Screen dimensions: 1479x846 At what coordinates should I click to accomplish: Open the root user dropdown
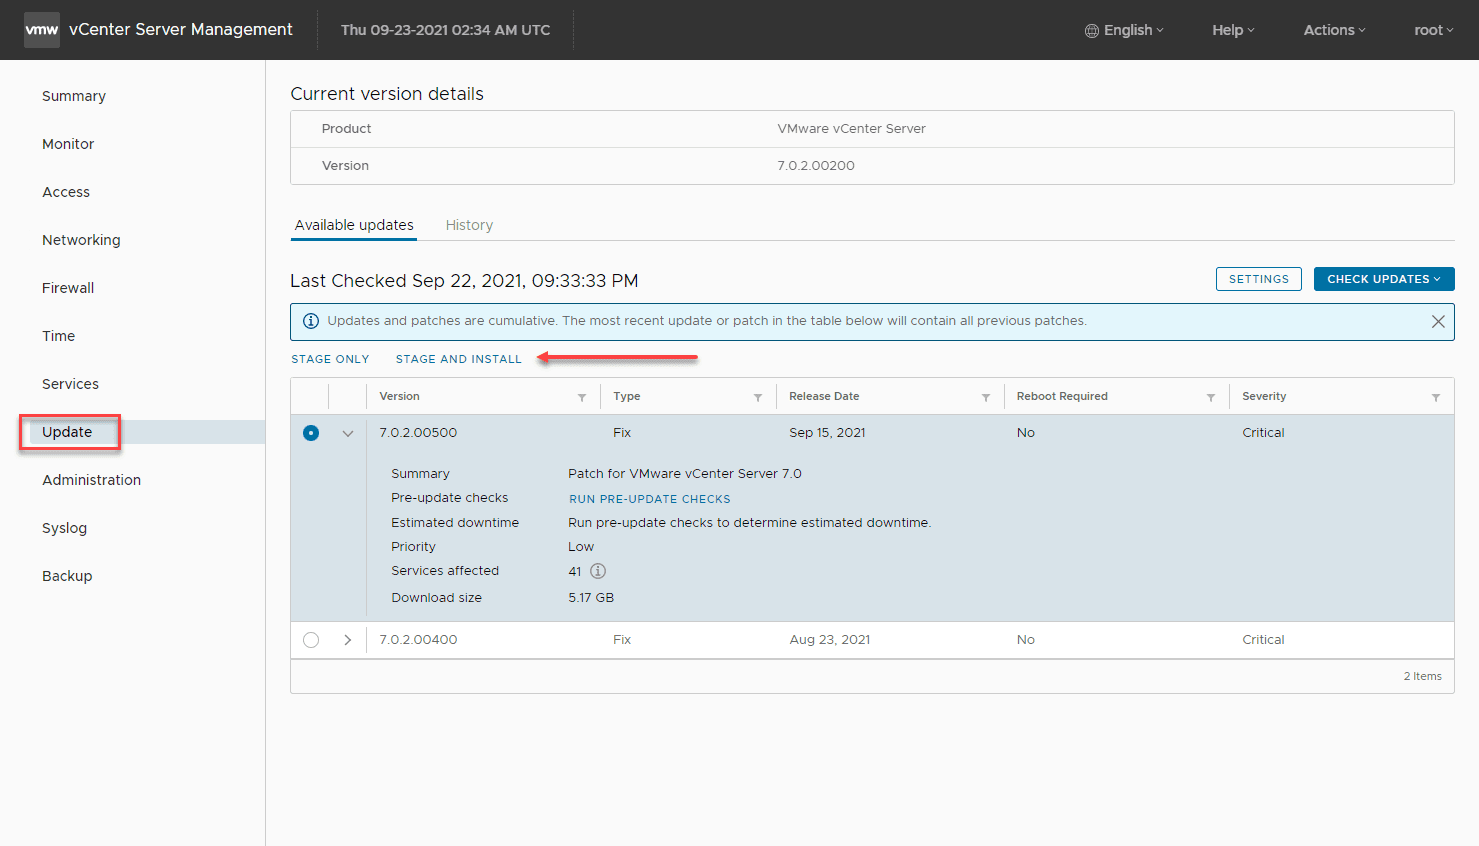[1433, 30]
